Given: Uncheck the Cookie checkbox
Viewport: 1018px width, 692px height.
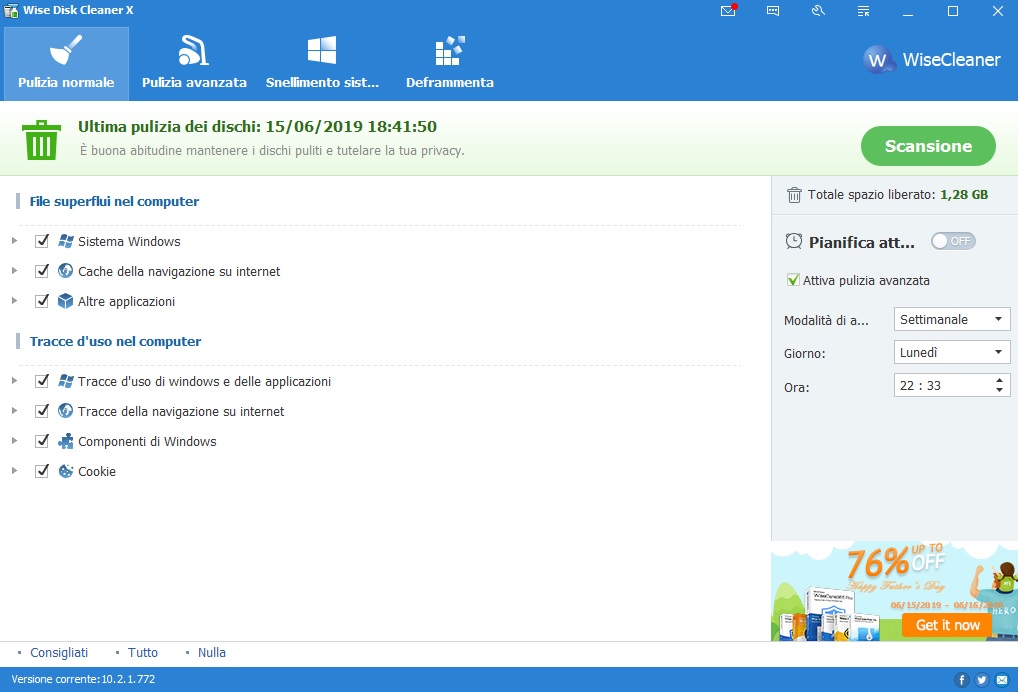Looking at the screenshot, I should pyautogui.click(x=42, y=471).
